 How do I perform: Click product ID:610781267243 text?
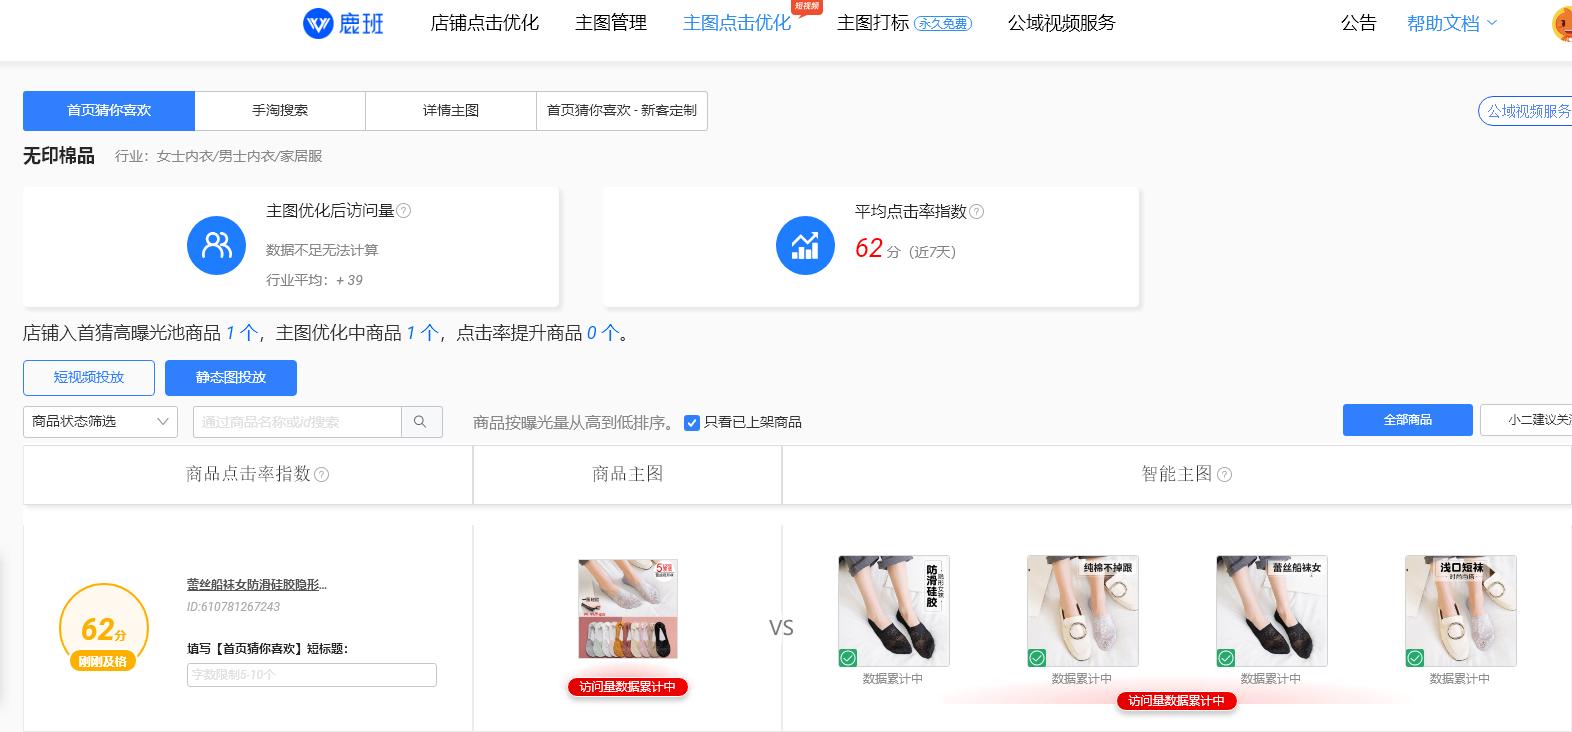(x=234, y=607)
